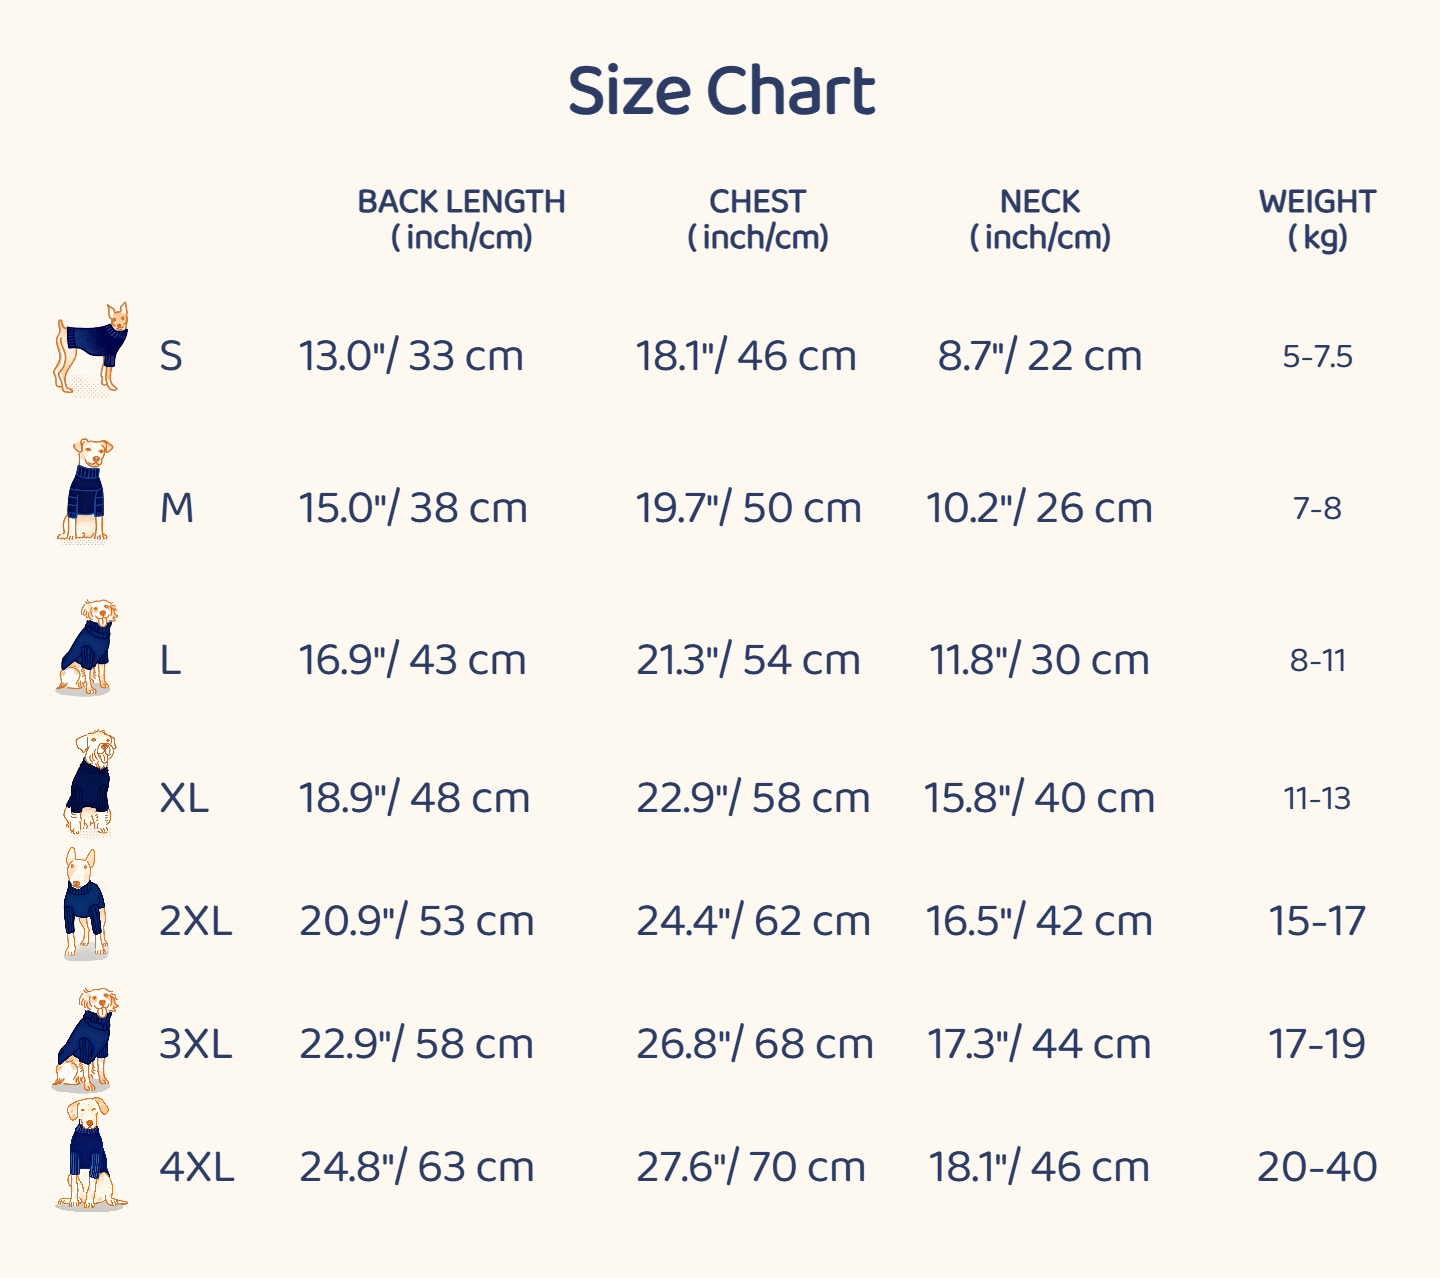The height and width of the screenshot is (1278, 1440).
Task: Select the 19.7"/ 50 cm chest value
Action: click(x=748, y=508)
